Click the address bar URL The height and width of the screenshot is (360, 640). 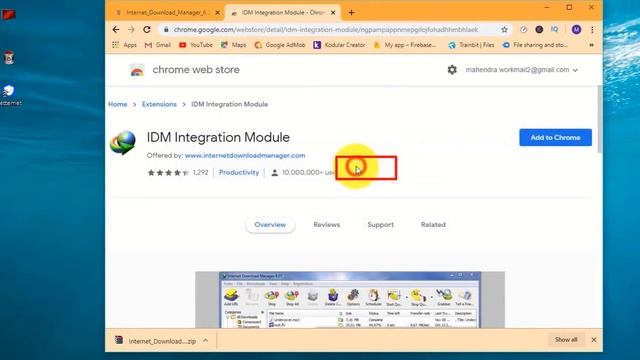[x=325, y=29]
